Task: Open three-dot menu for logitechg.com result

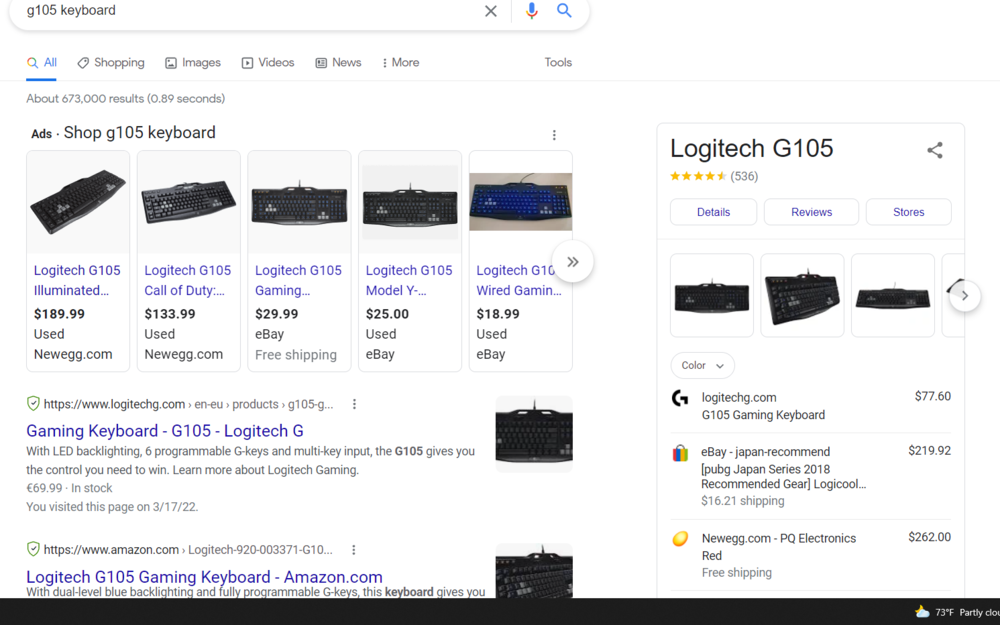Action: pyautogui.click(x=354, y=405)
